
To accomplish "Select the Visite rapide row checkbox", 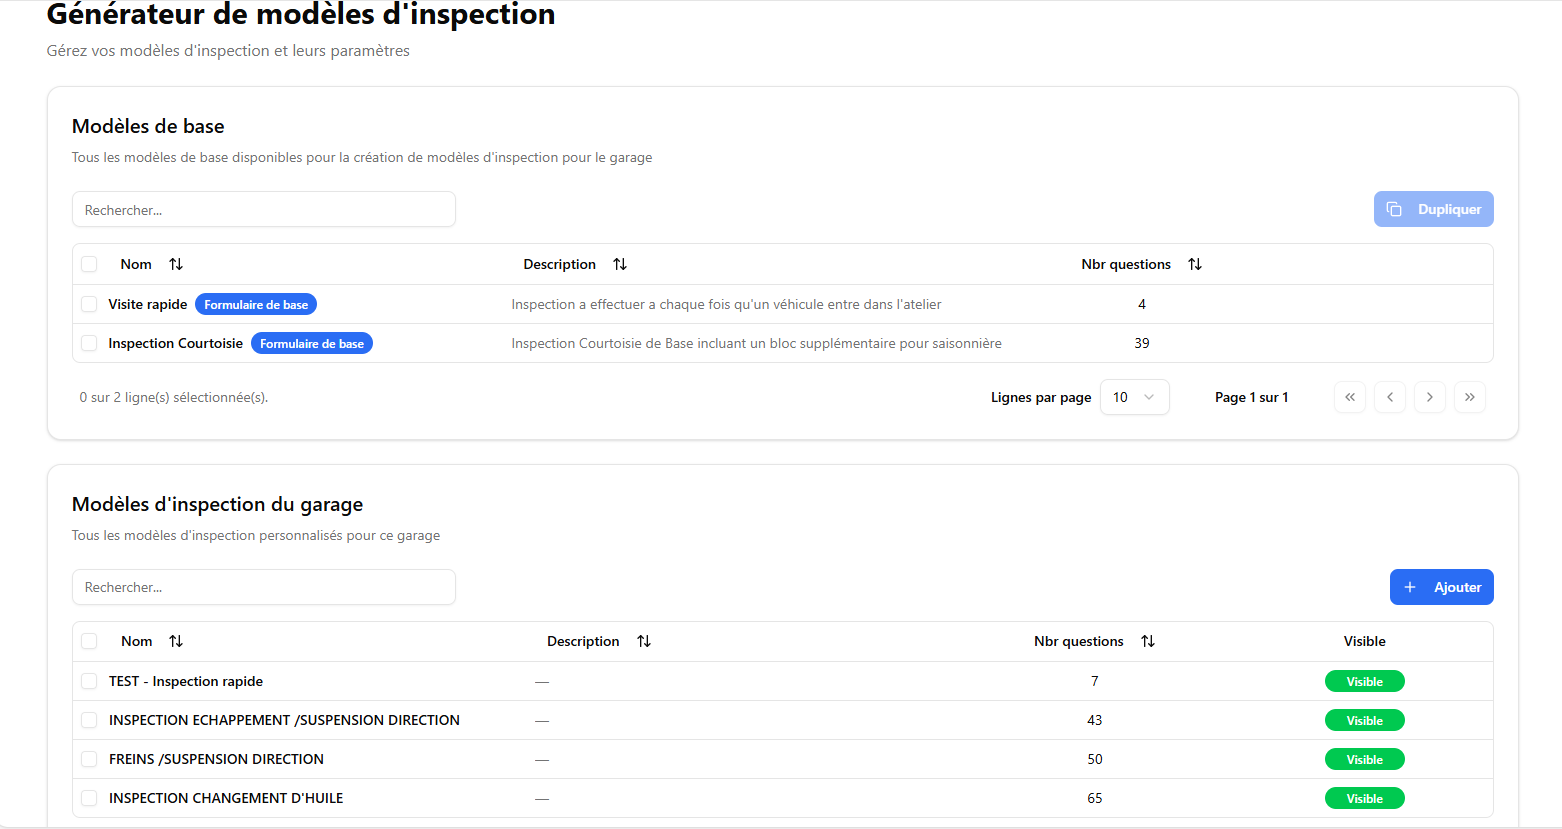I will (89, 304).
